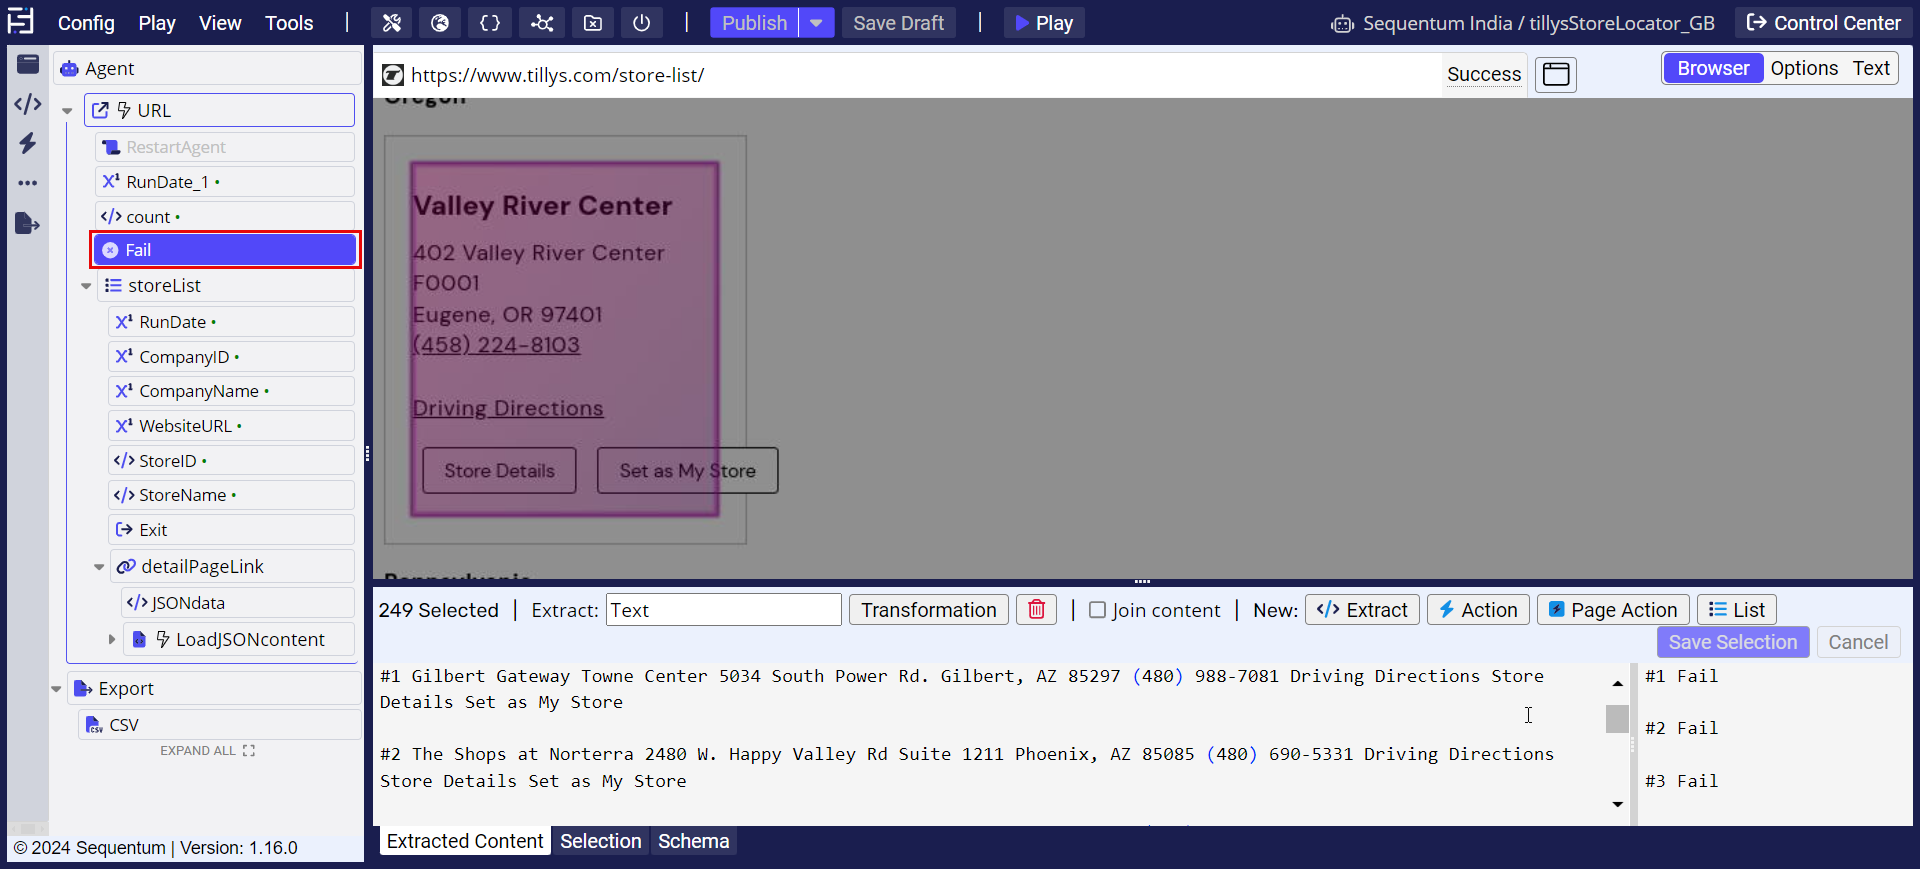Click the browser window icon beside Success

(1556, 74)
